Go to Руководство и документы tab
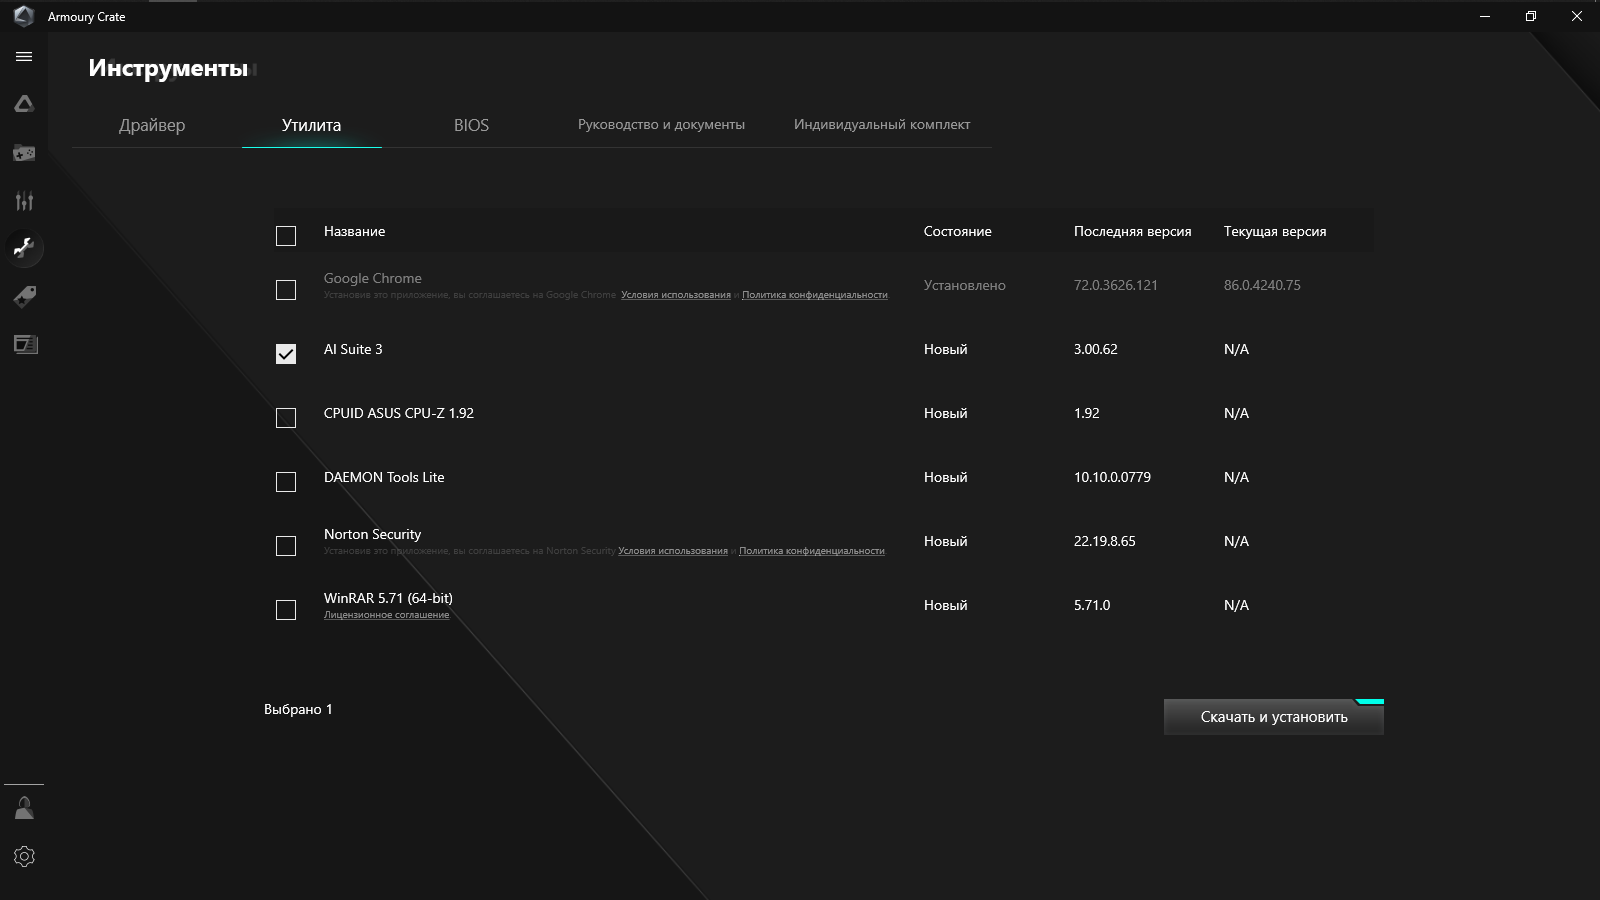Image resolution: width=1600 pixels, height=900 pixels. pyautogui.click(x=661, y=125)
